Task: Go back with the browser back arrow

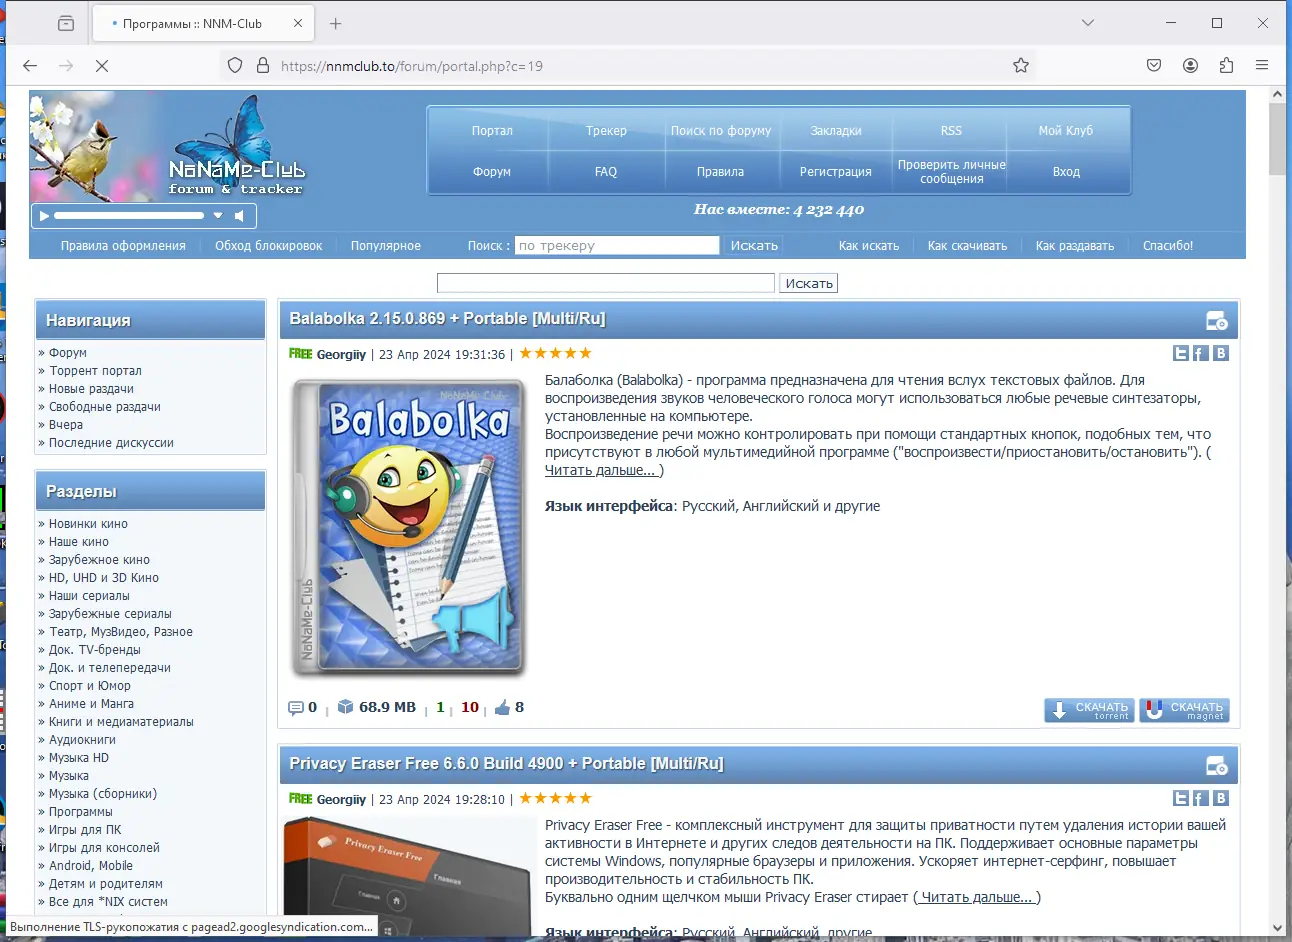Action: (x=30, y=66)
